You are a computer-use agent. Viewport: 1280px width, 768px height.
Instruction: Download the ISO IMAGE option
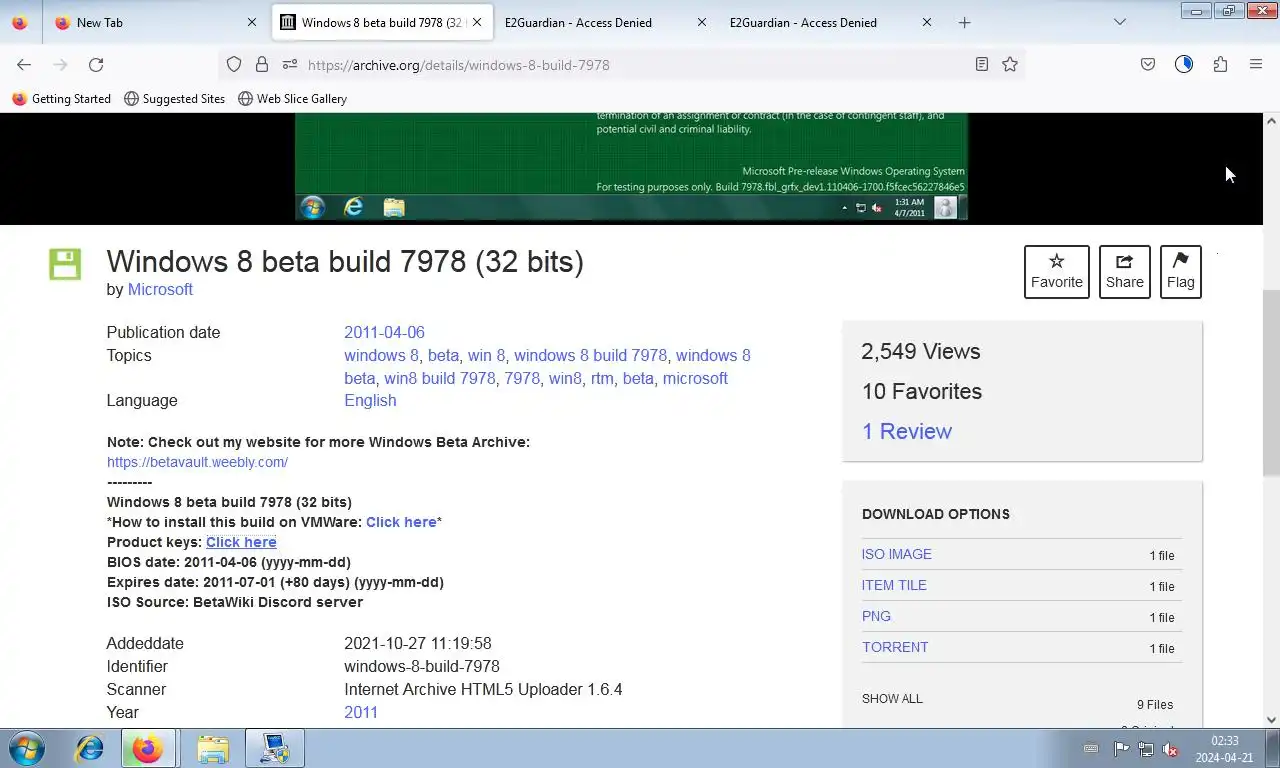click(897, 554)
